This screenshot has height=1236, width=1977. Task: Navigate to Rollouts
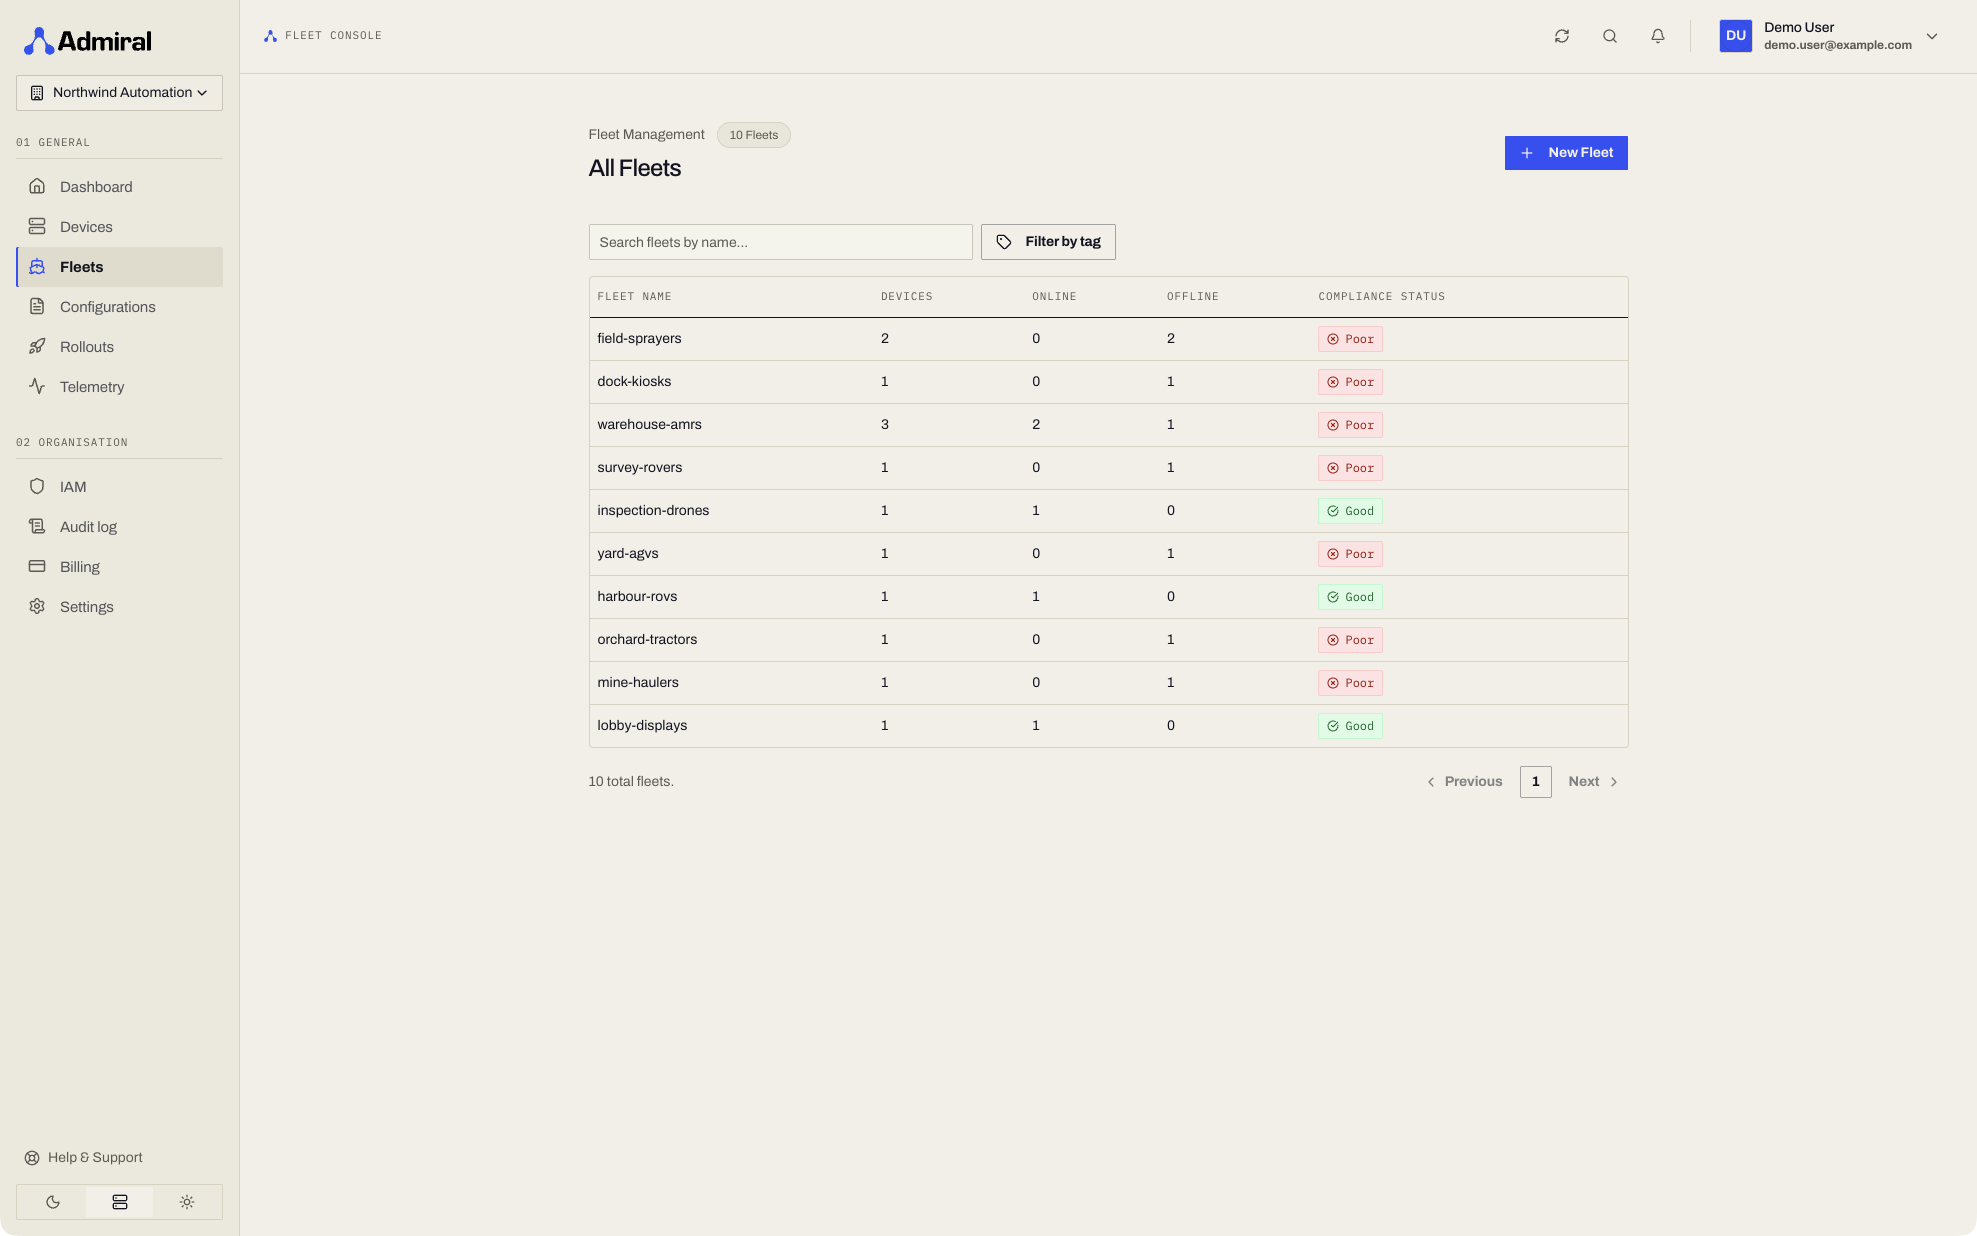119,347
